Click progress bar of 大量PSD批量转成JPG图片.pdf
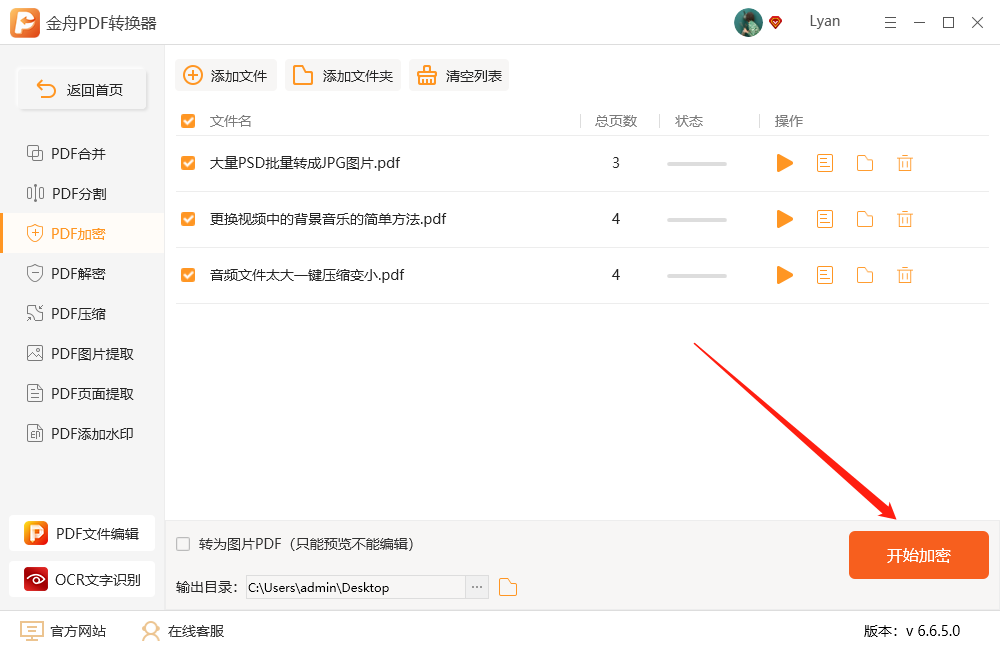1000x650 pixels. (x=696, y=164)
